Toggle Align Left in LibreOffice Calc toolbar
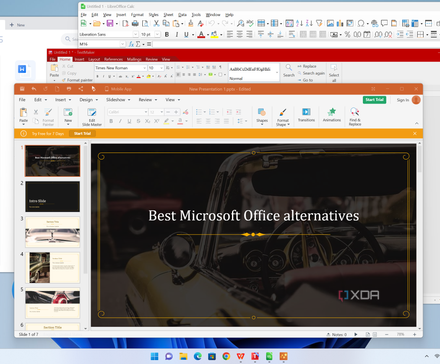 coord(230,34)
